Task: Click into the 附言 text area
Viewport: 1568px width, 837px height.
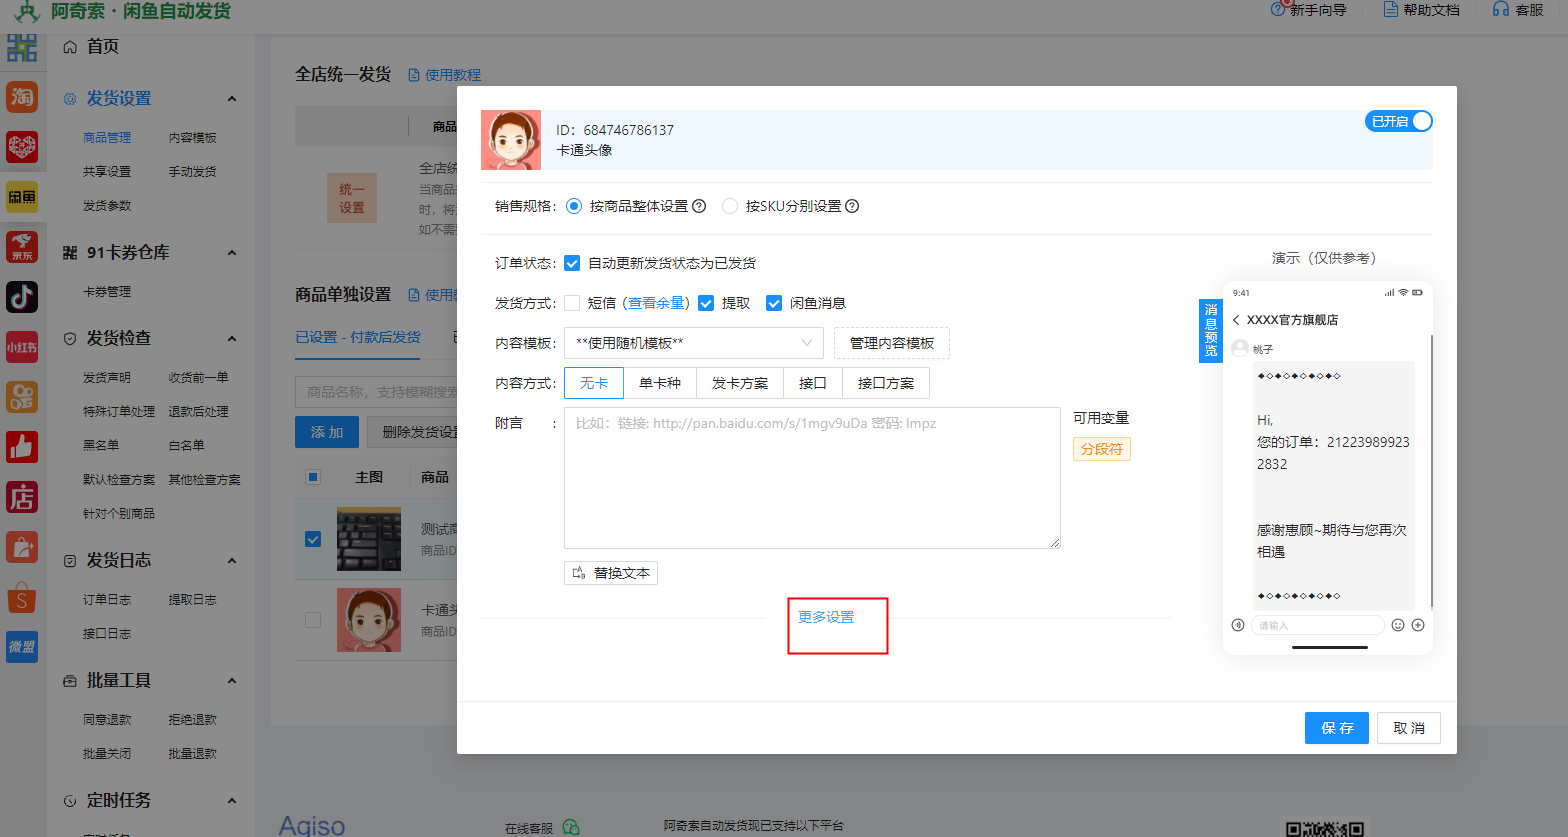Action: (x=812, y=478)
